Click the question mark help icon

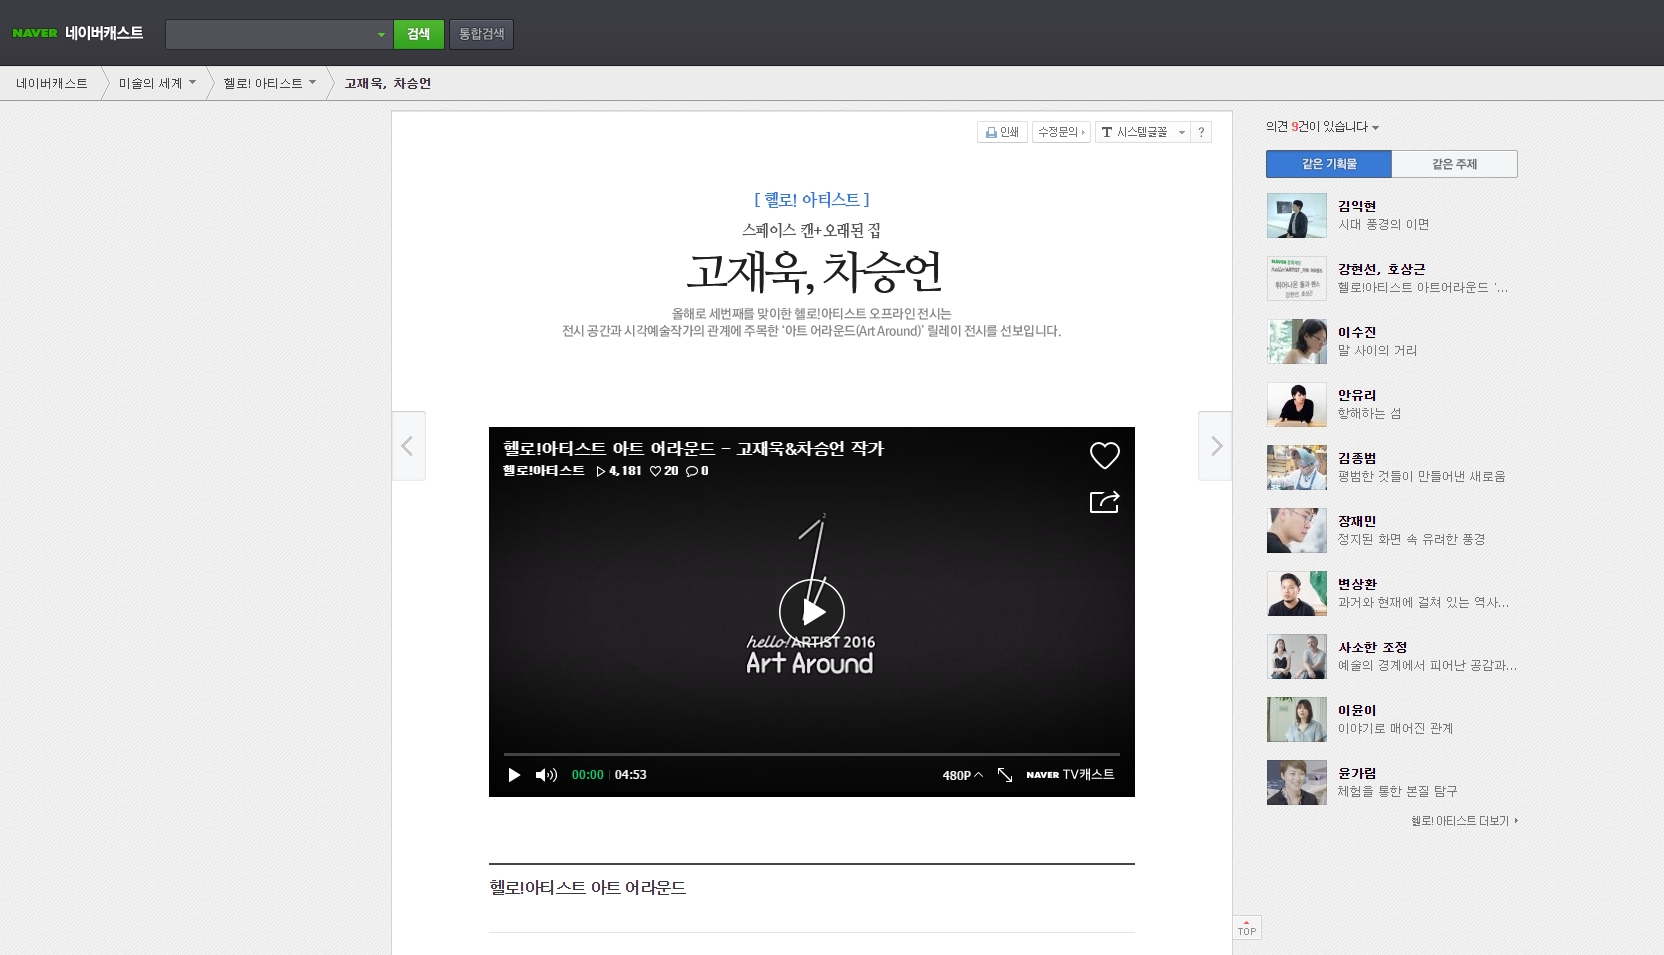1201,132
